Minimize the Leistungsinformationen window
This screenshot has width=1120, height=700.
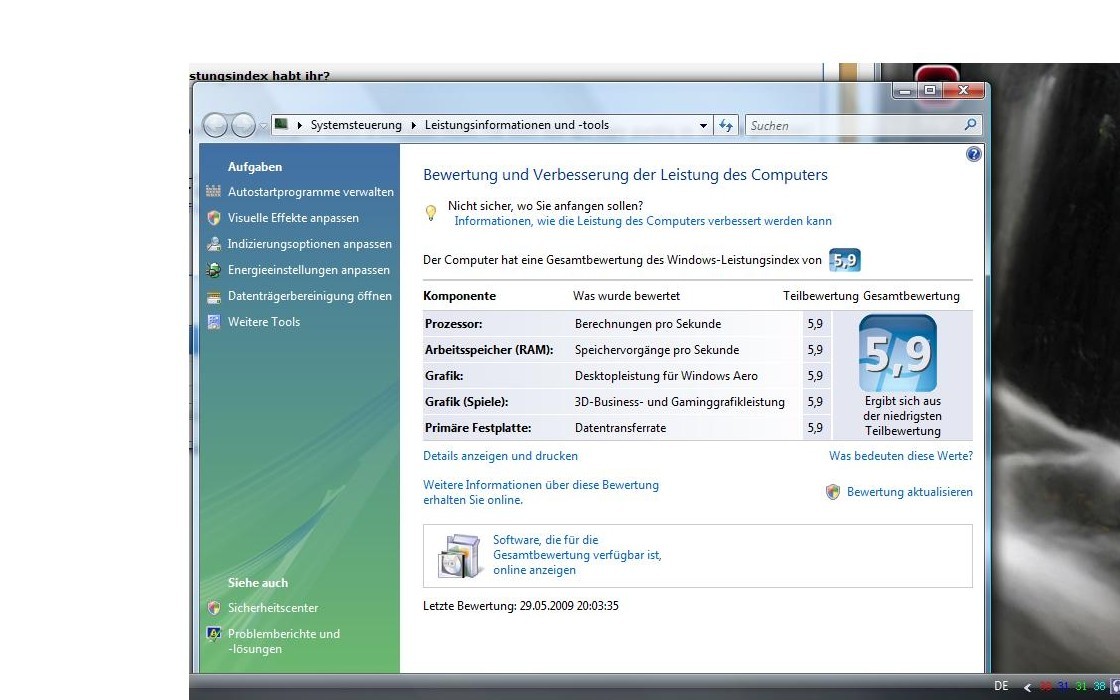click(905, 91)
